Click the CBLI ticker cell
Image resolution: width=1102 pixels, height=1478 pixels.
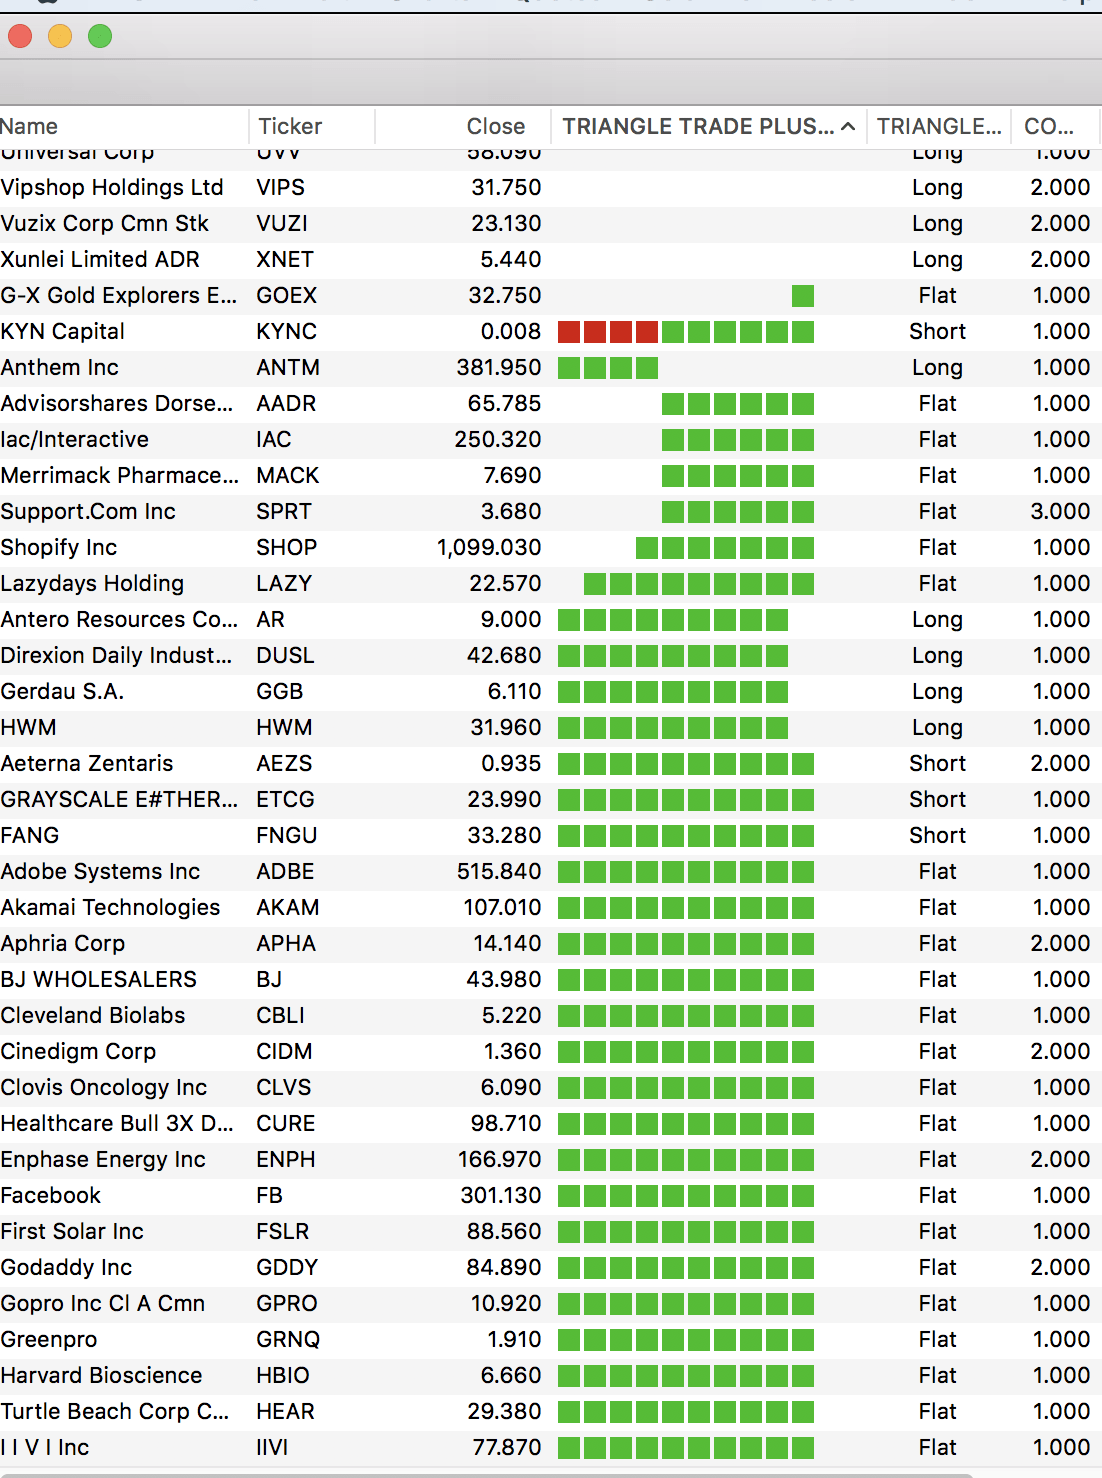point(281,1016)
